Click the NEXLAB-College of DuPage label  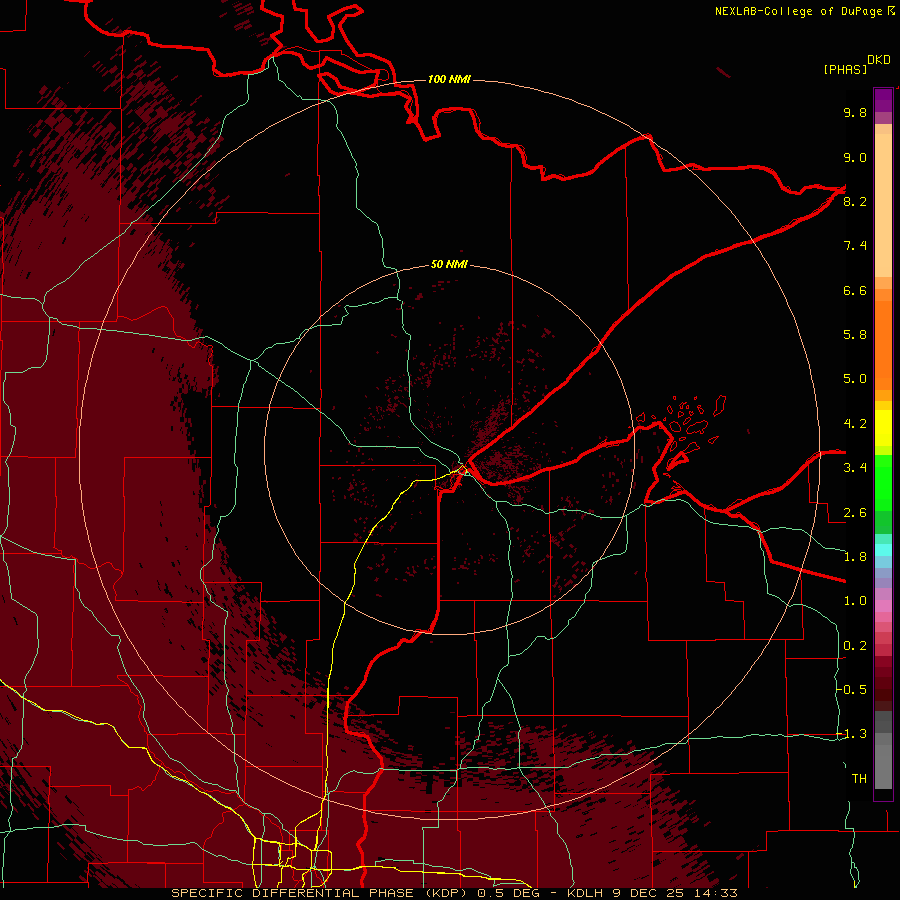pyautogui.click(x=798, y=11)
